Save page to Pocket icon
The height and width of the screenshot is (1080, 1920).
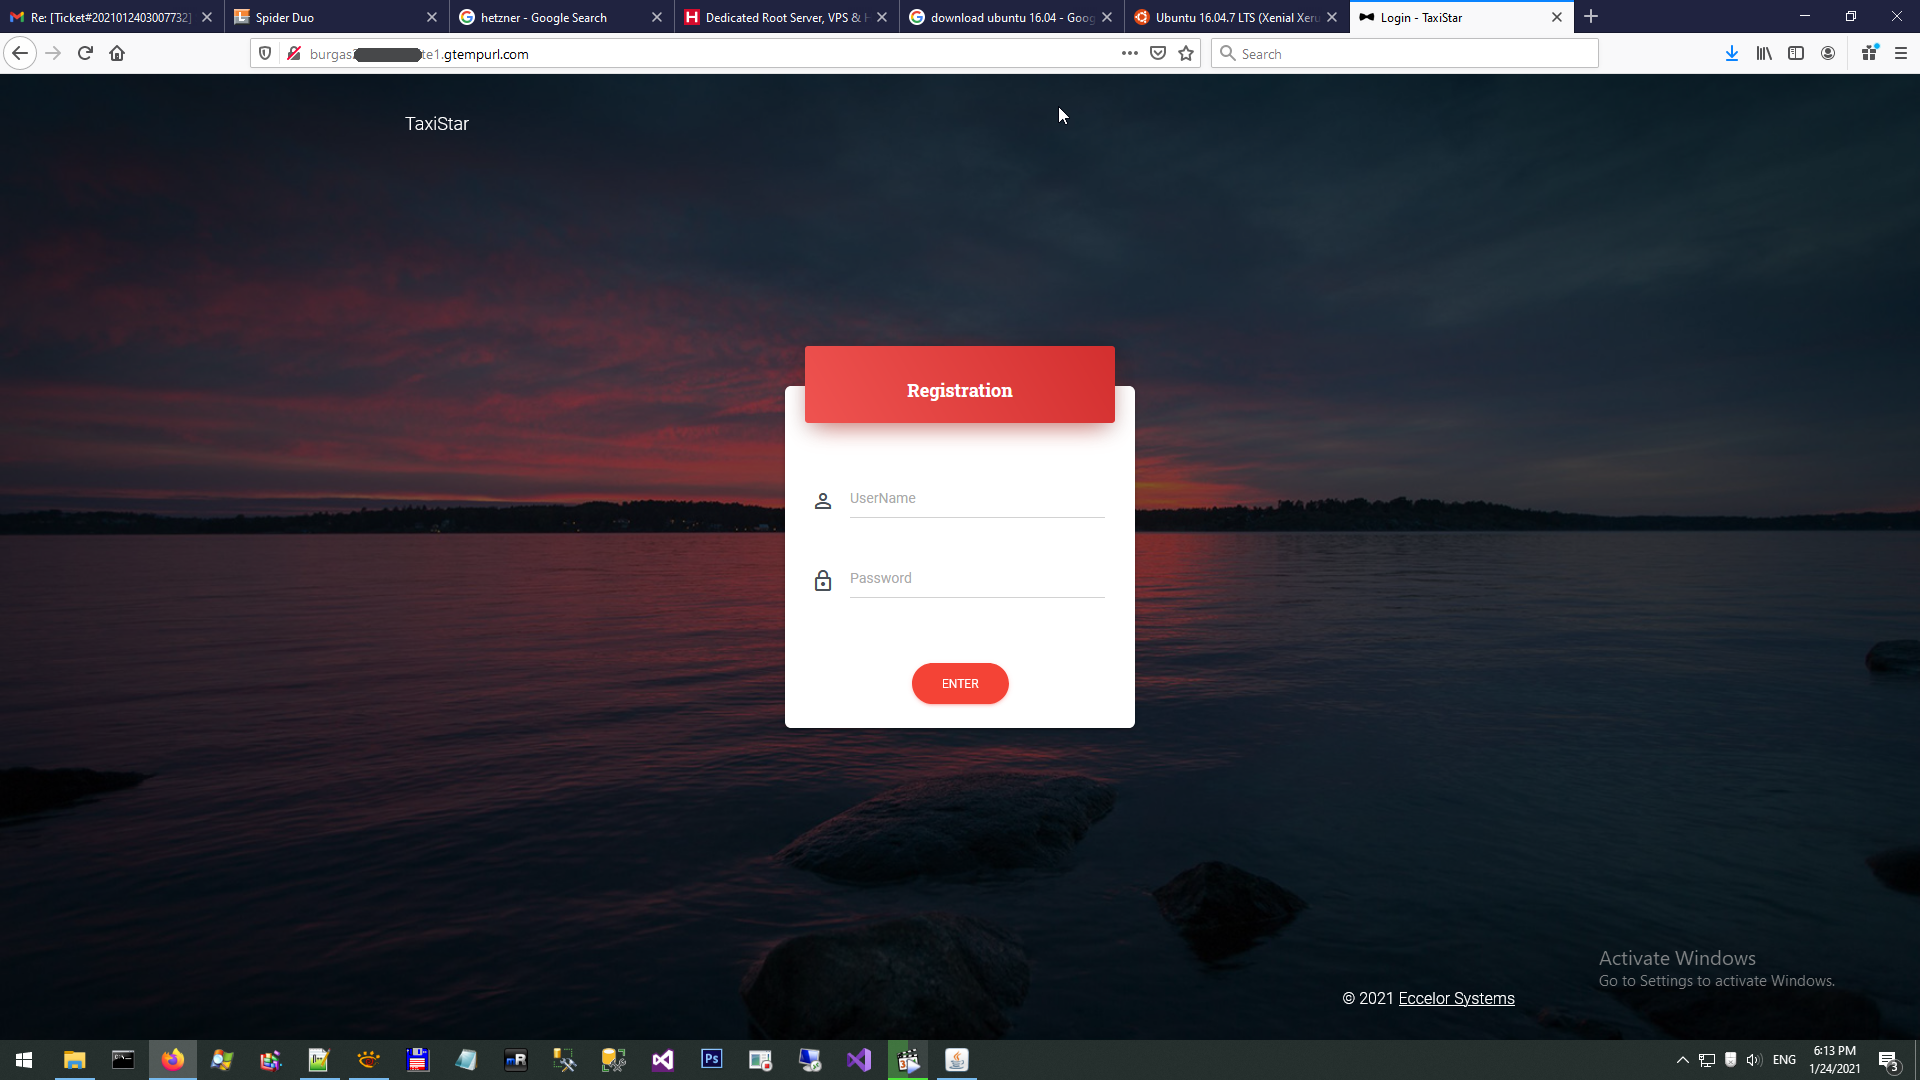point(1158,54)
